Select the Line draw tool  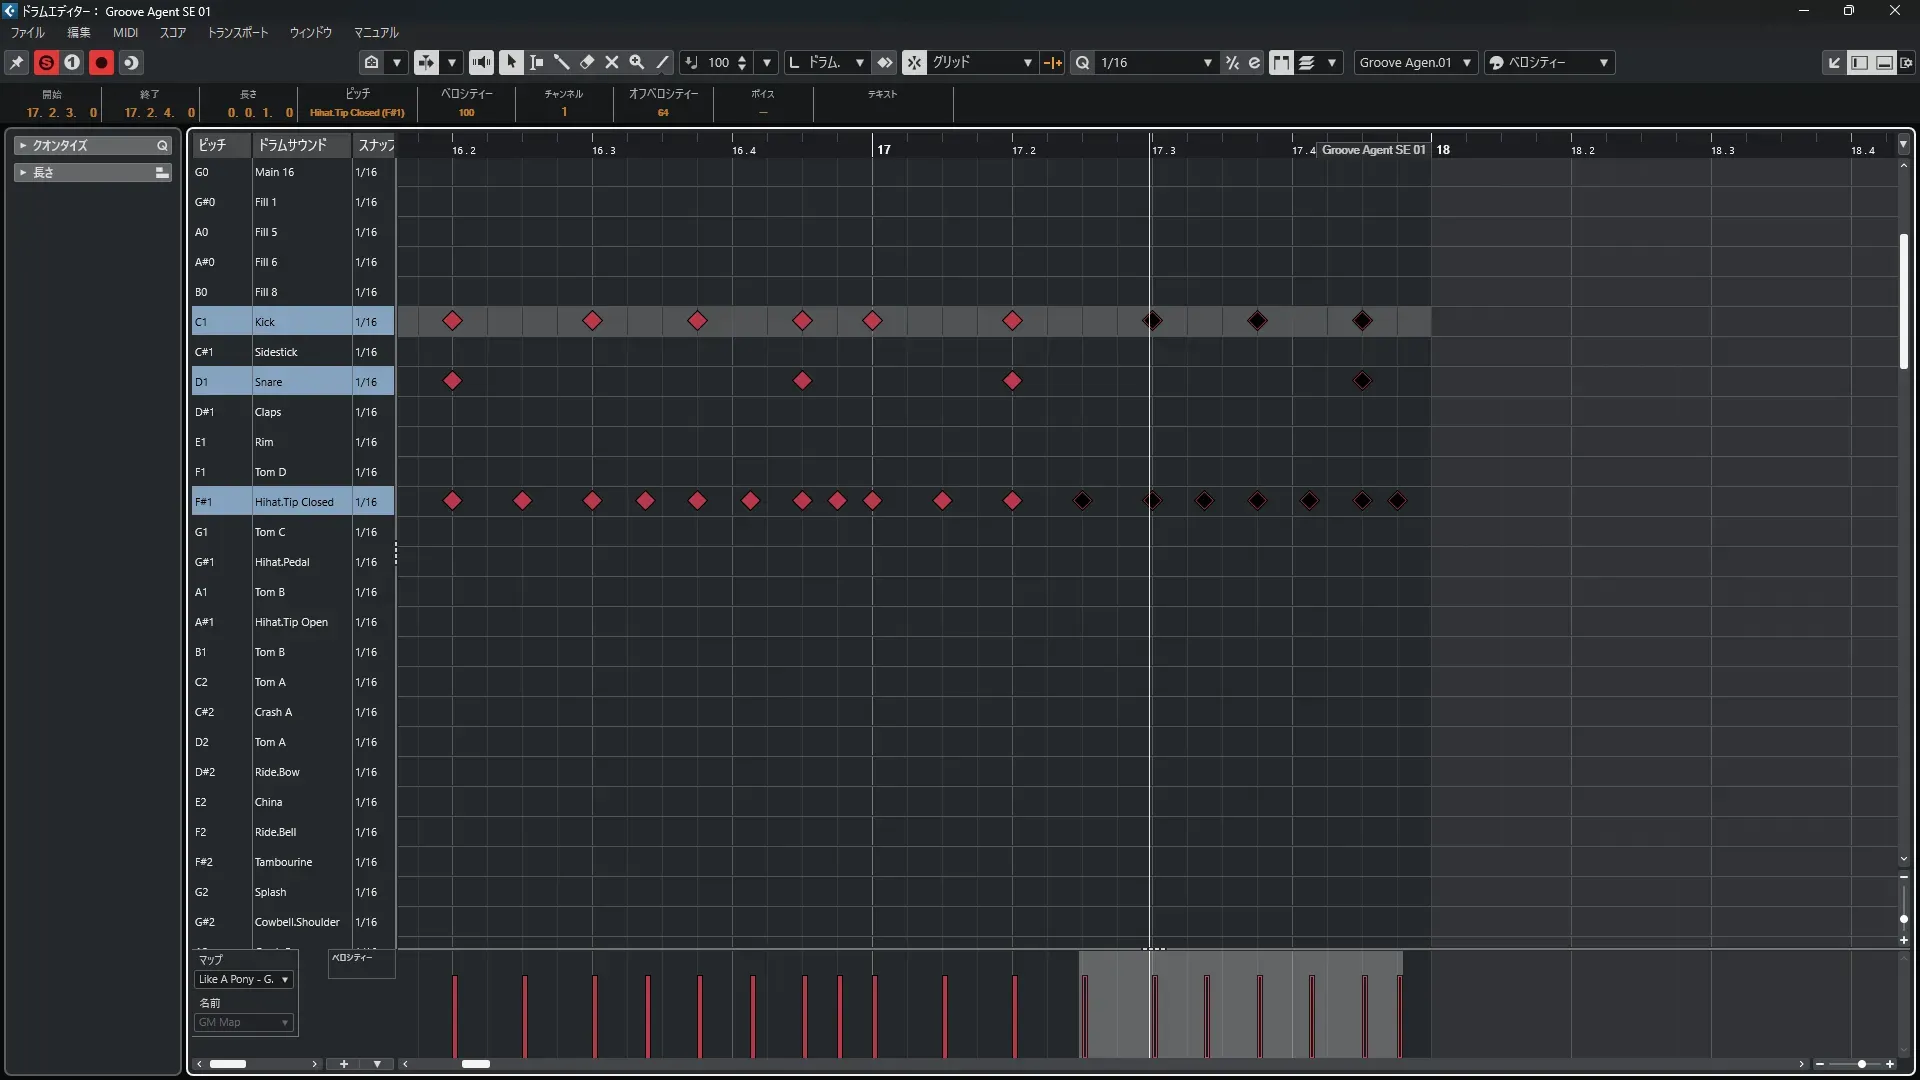[x=662, y=62]
